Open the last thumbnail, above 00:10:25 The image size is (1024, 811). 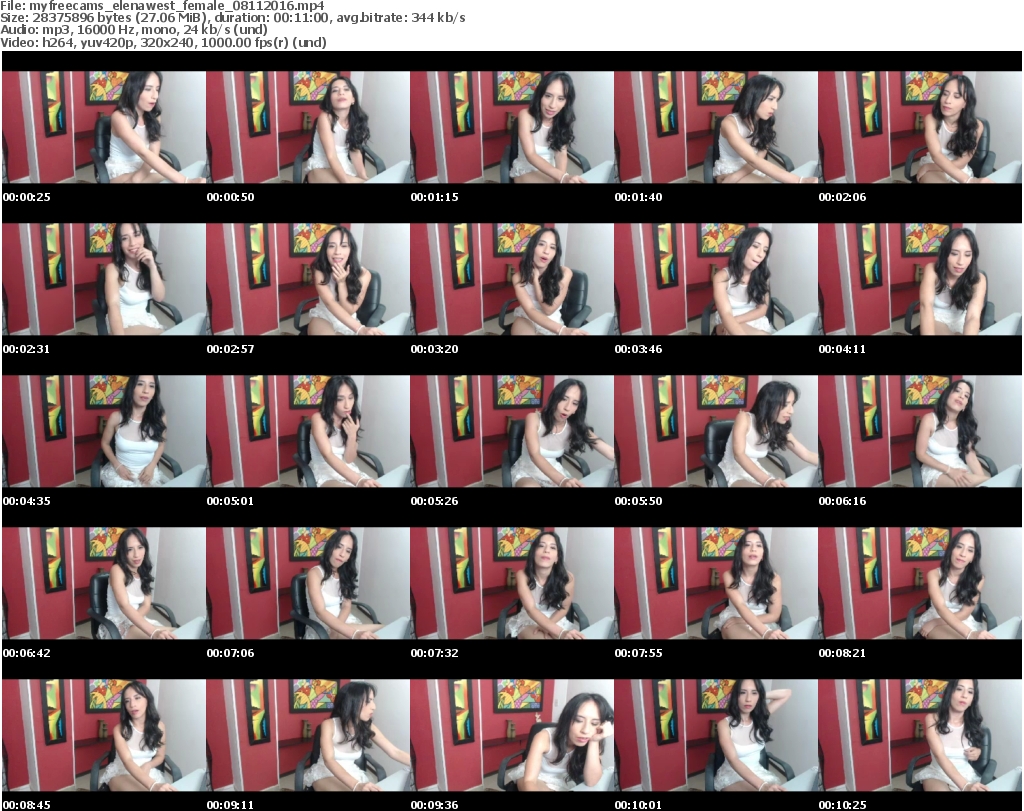pyautogui.click(x=920, y=735)
